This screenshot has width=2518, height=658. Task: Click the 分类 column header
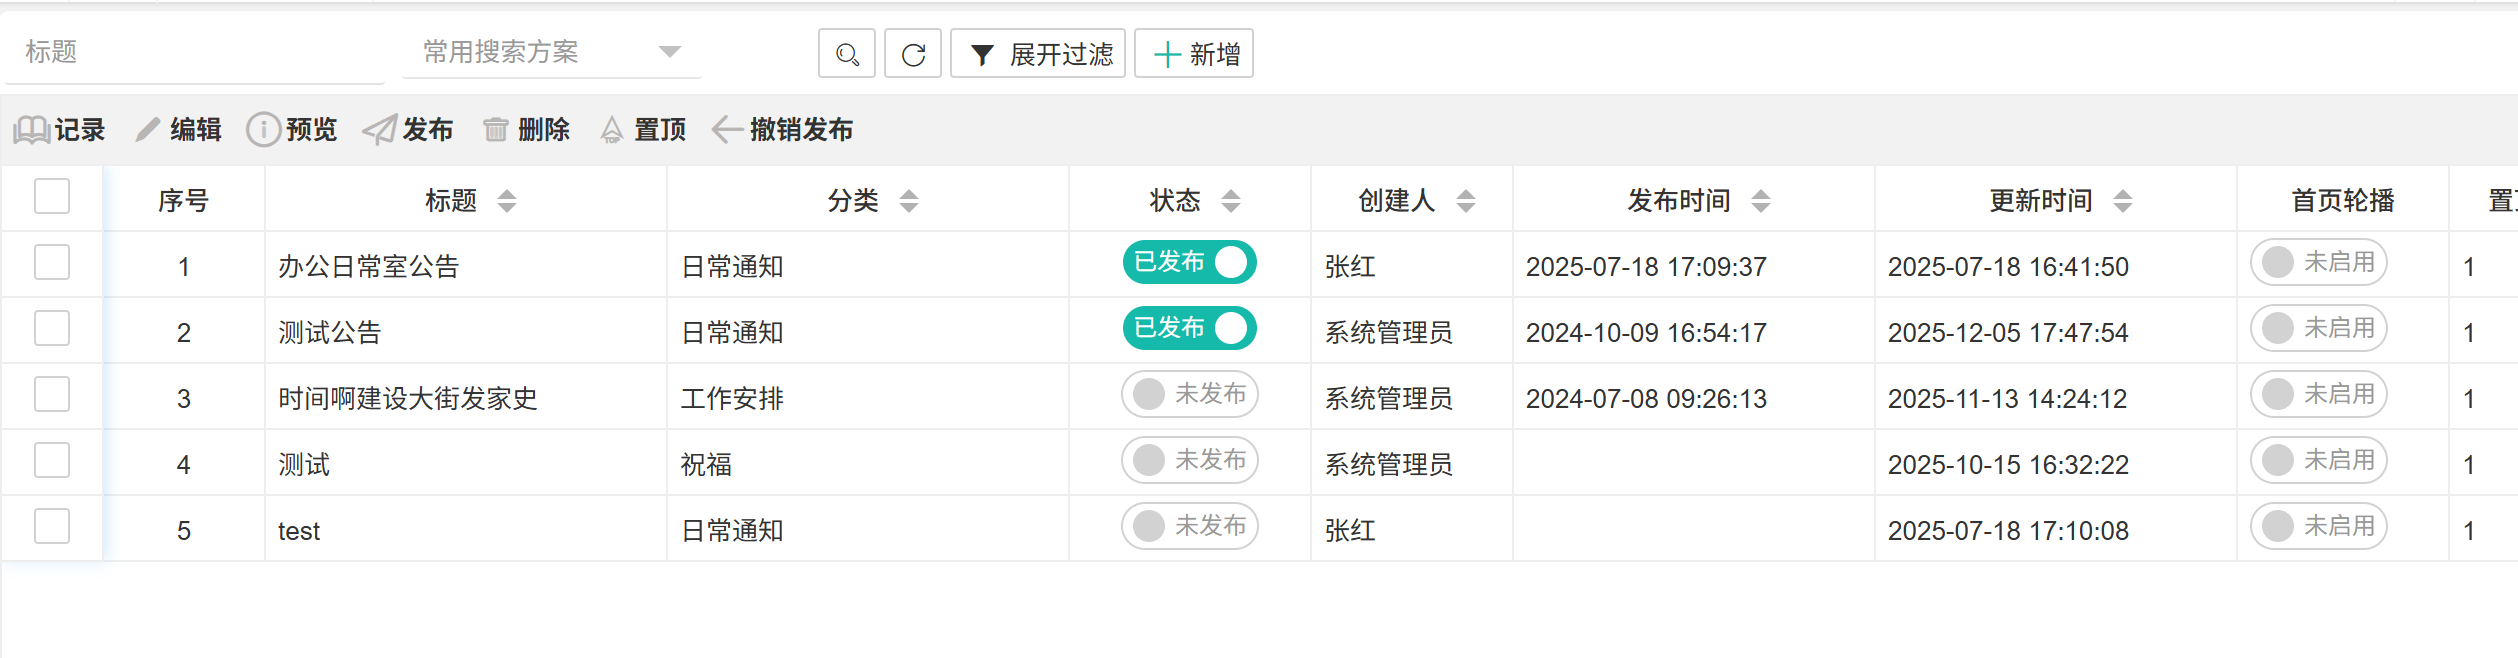853,201
